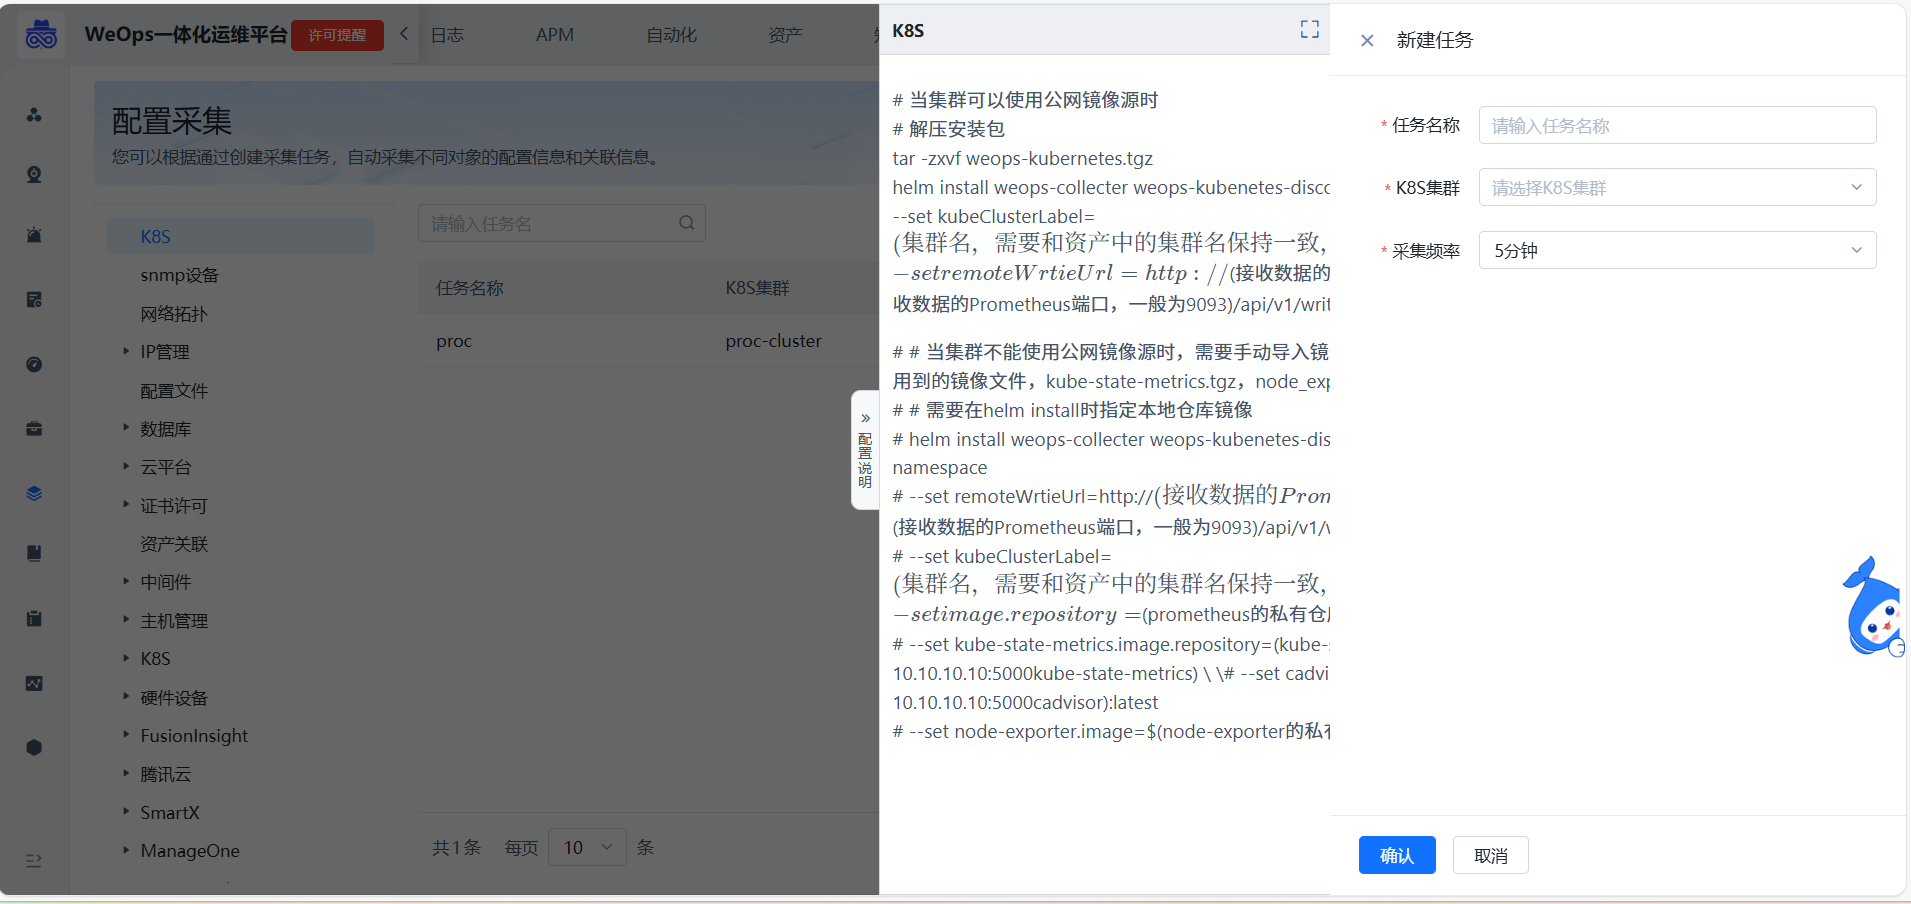Screen dimensions: 1911x904
Task: Click the 取消 button
Action: [x=1490, y=856]
